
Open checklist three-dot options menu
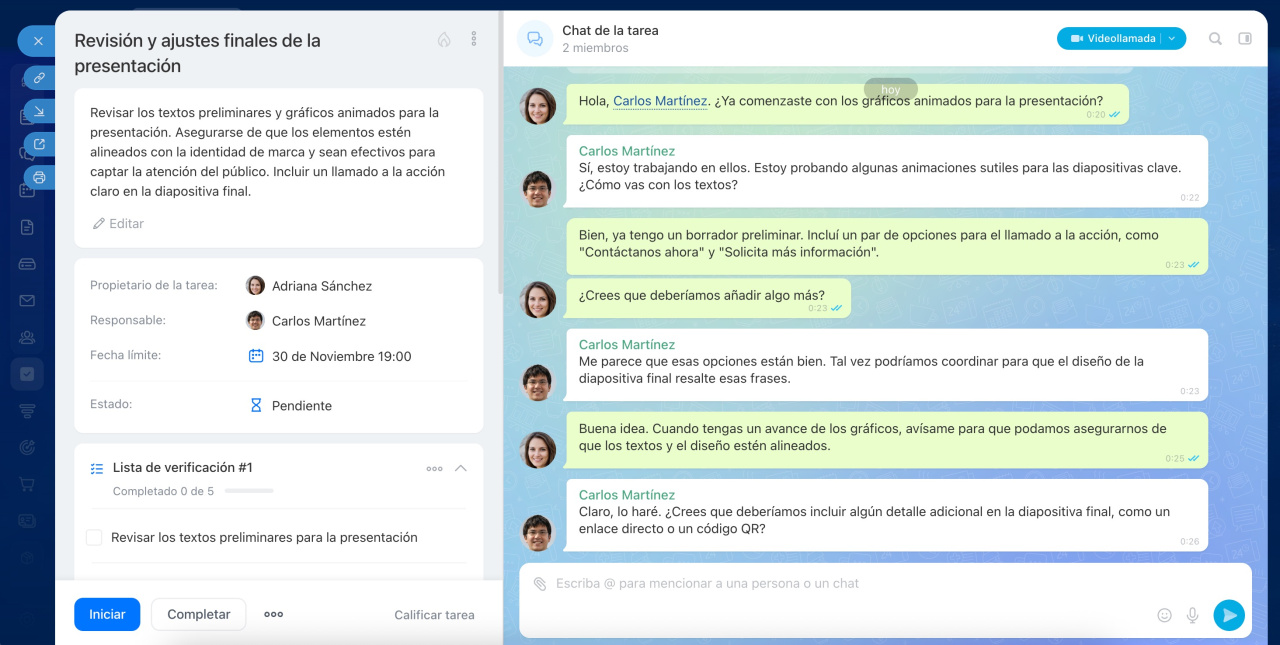(x=434, y=468)
